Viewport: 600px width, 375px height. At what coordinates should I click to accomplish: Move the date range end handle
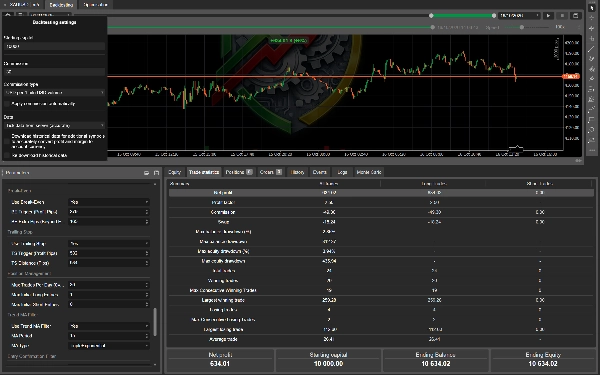(x=494, y=16)
